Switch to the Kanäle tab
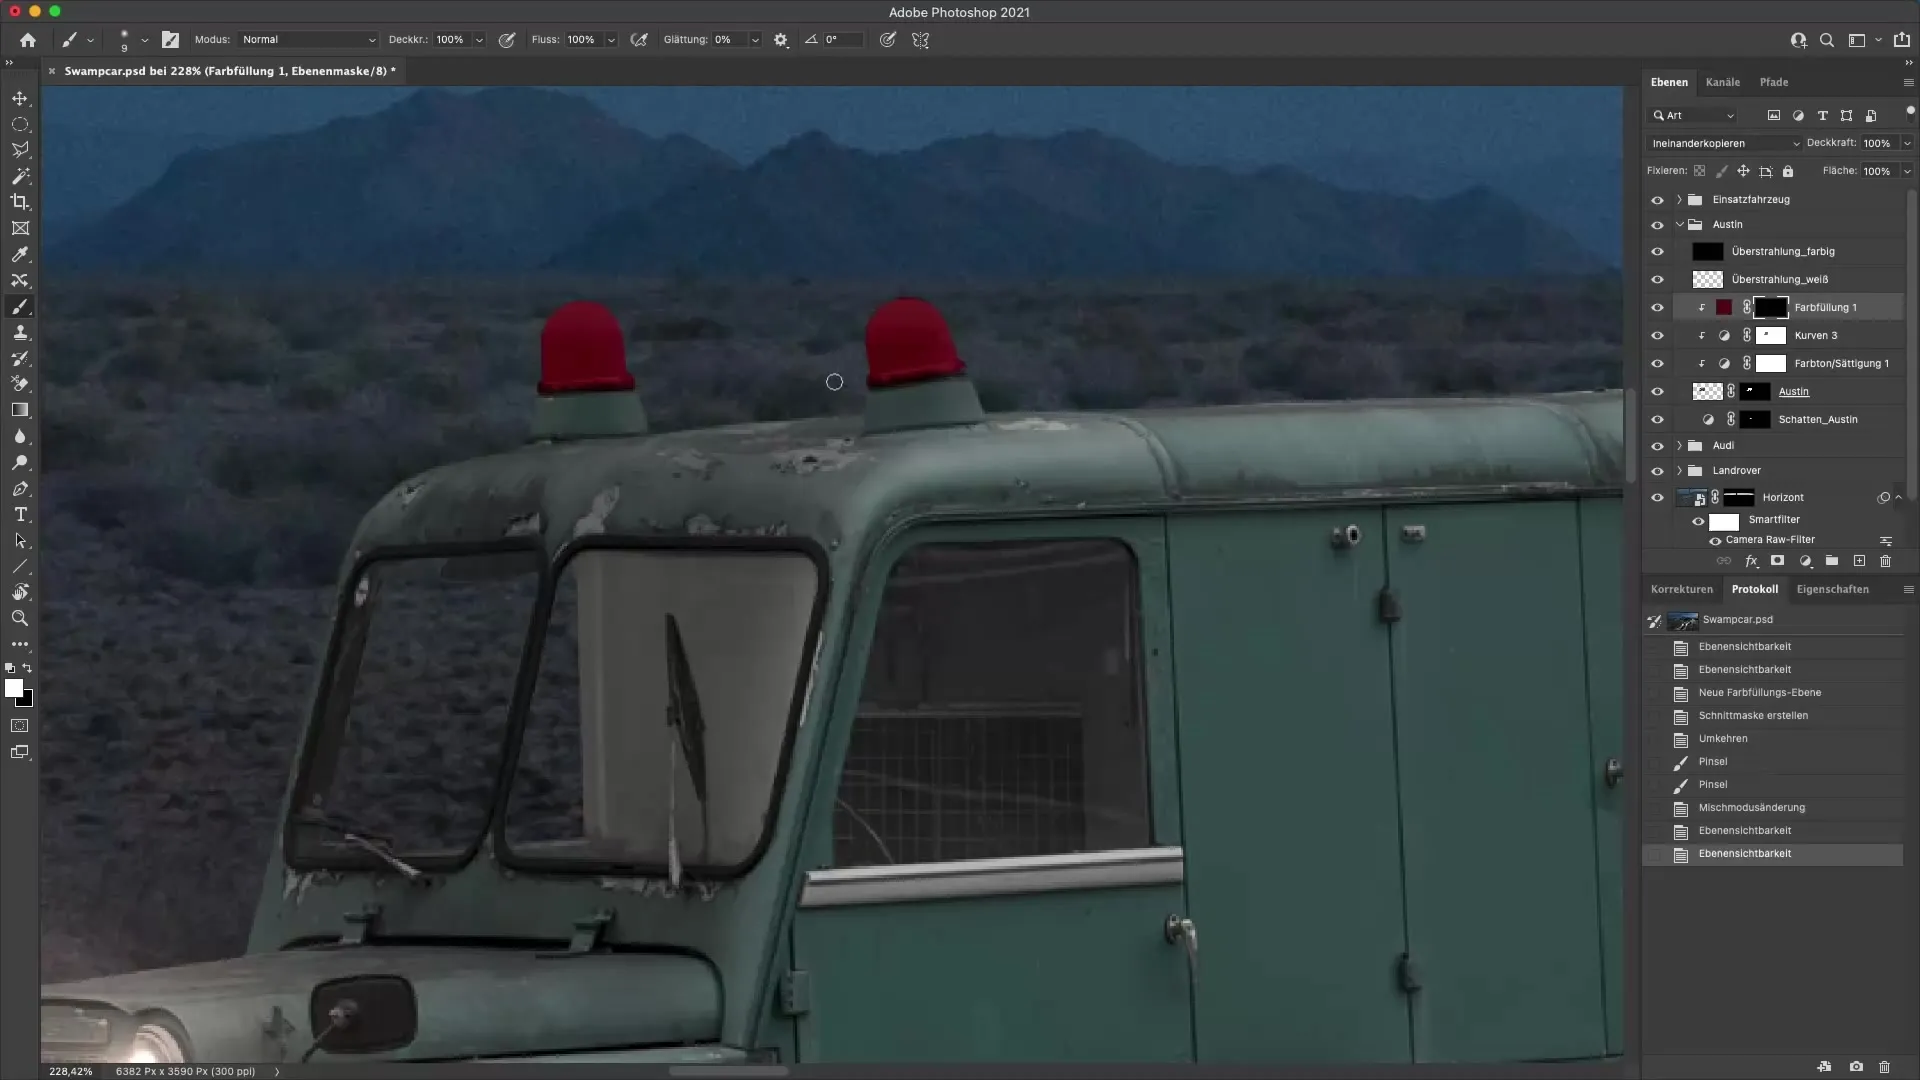 [x=1722, y=82]
